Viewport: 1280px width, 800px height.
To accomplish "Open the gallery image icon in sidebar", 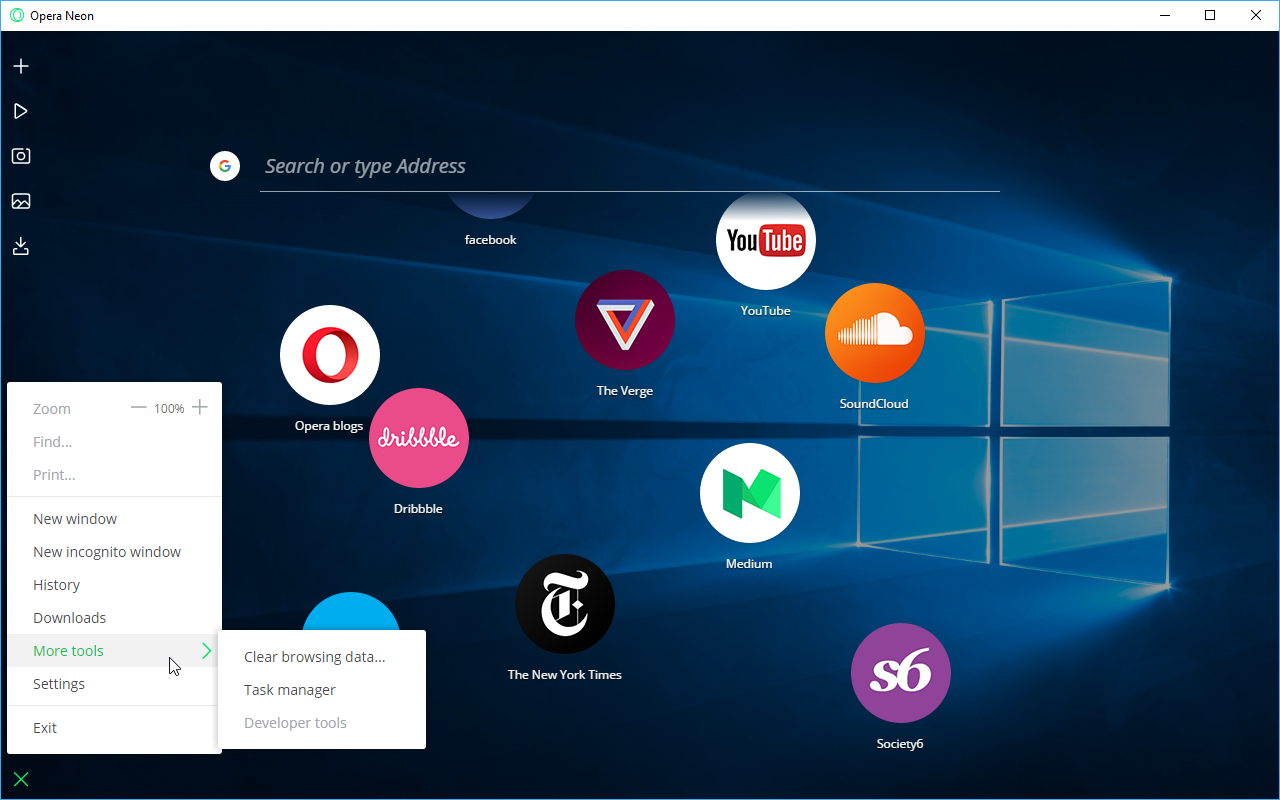I will 21,201.
